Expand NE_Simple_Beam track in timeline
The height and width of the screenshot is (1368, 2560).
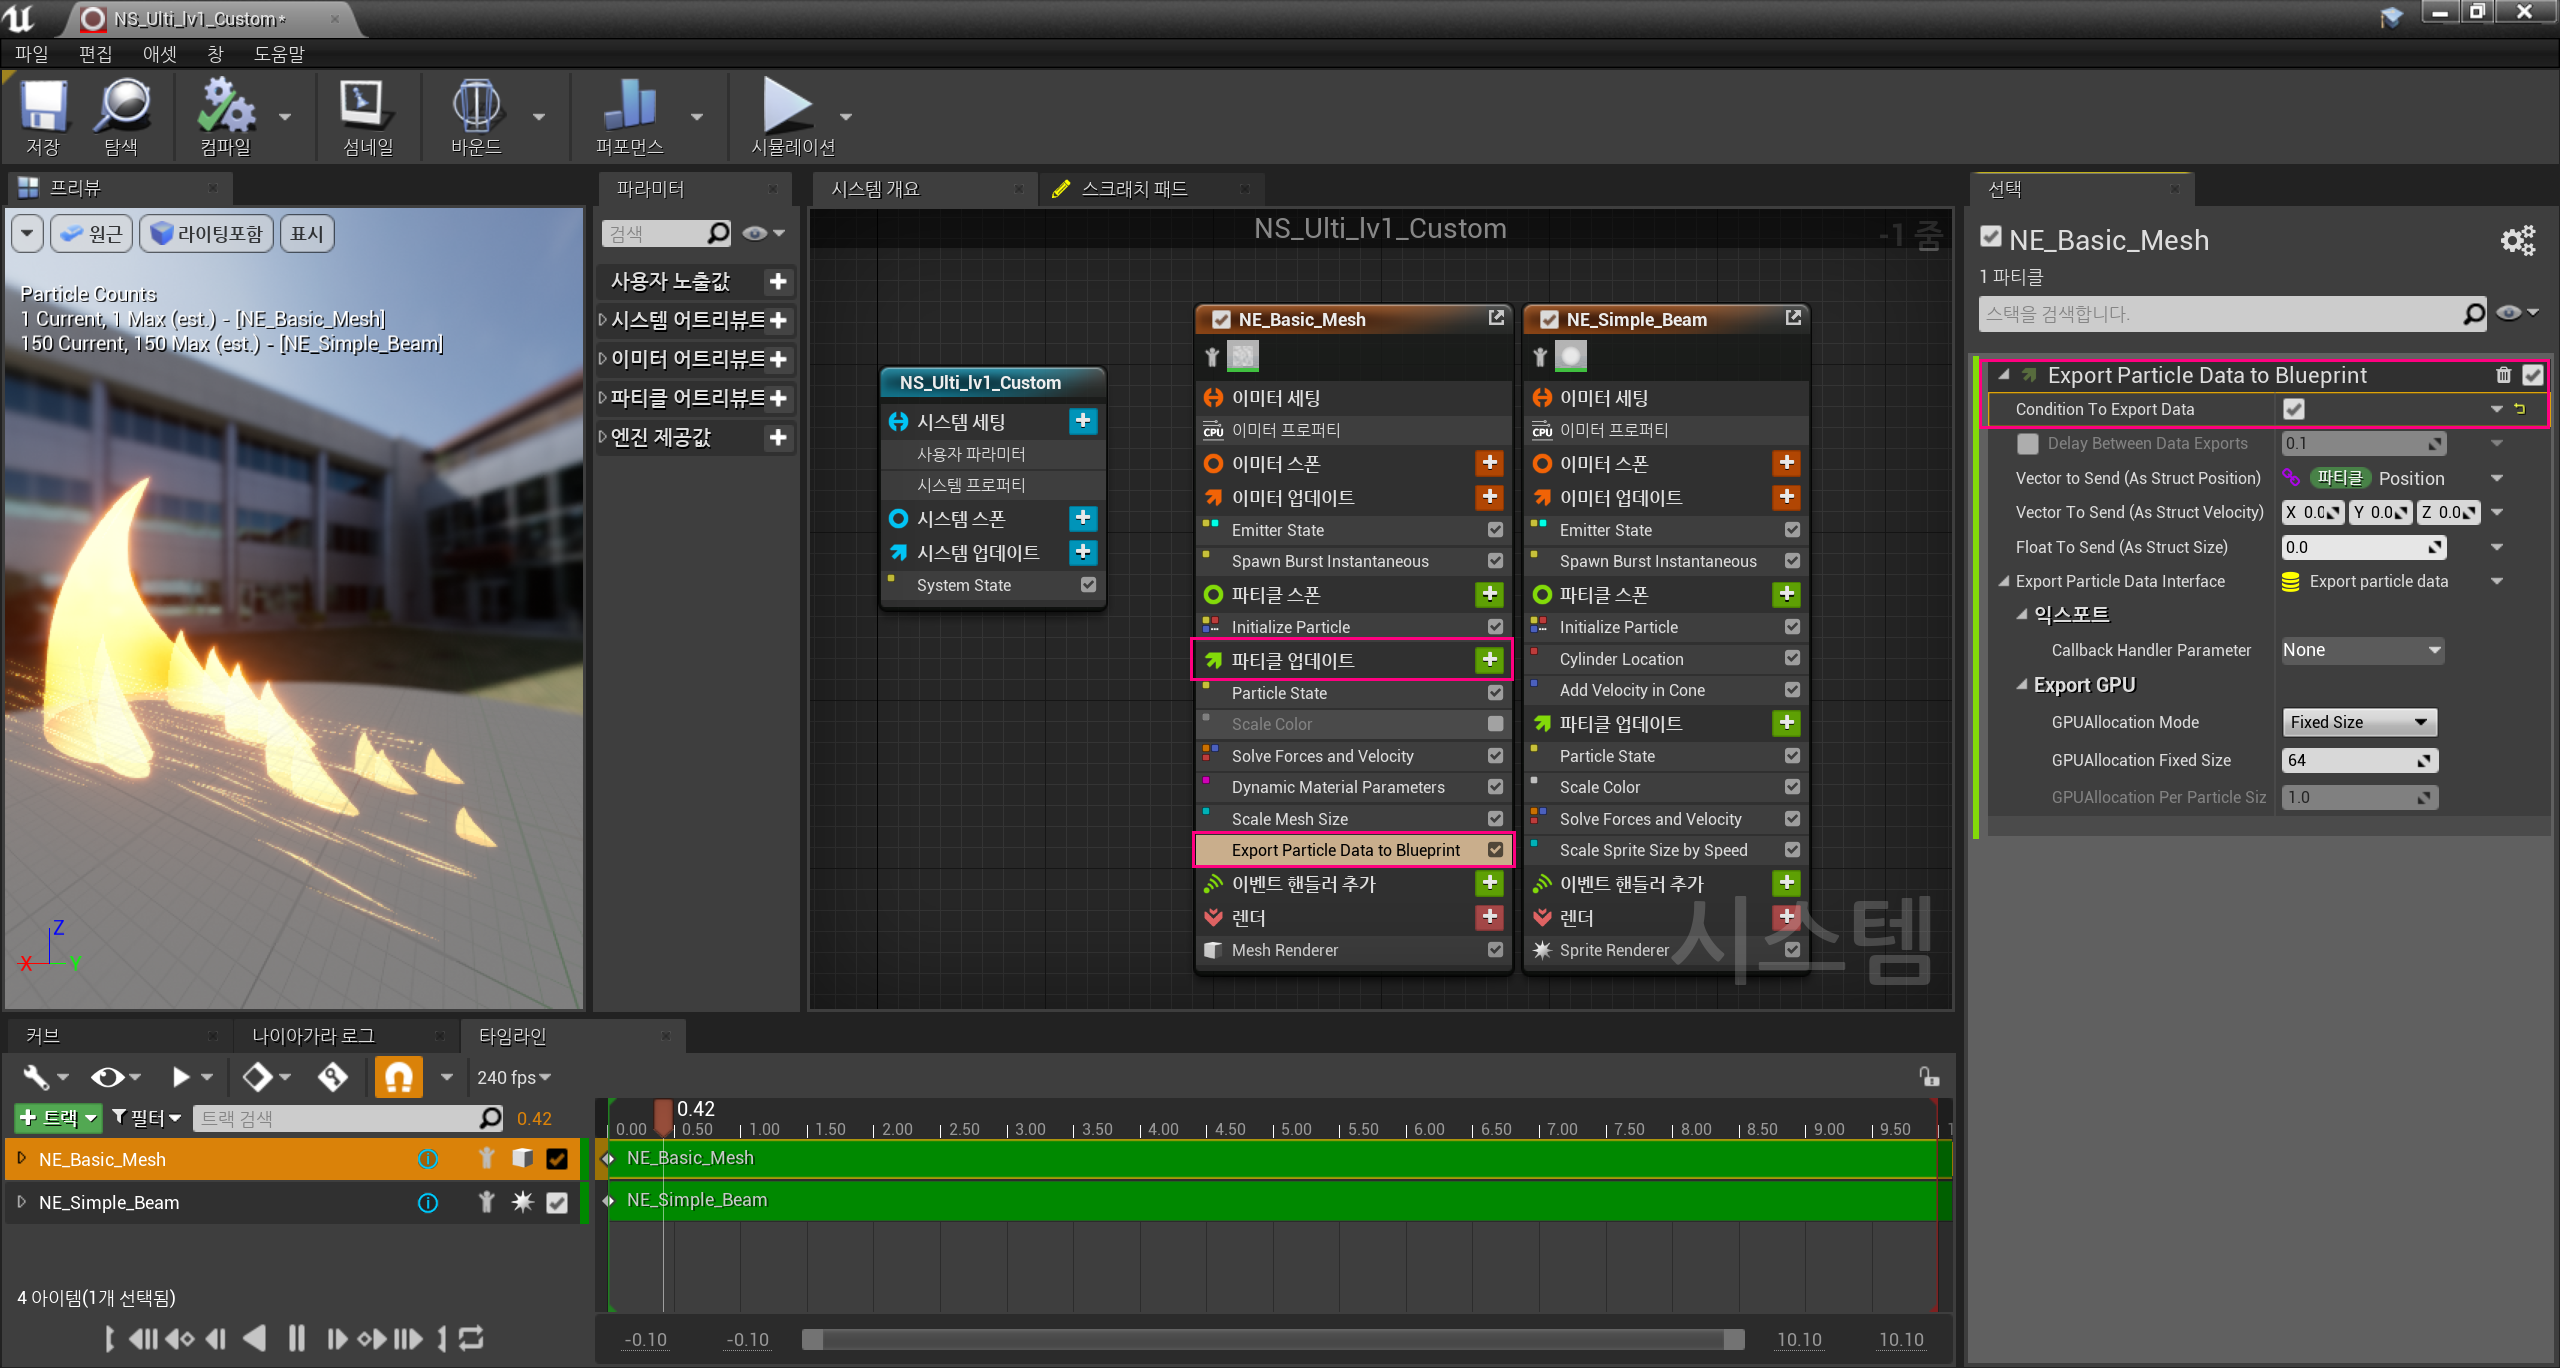pos(21,1202)
